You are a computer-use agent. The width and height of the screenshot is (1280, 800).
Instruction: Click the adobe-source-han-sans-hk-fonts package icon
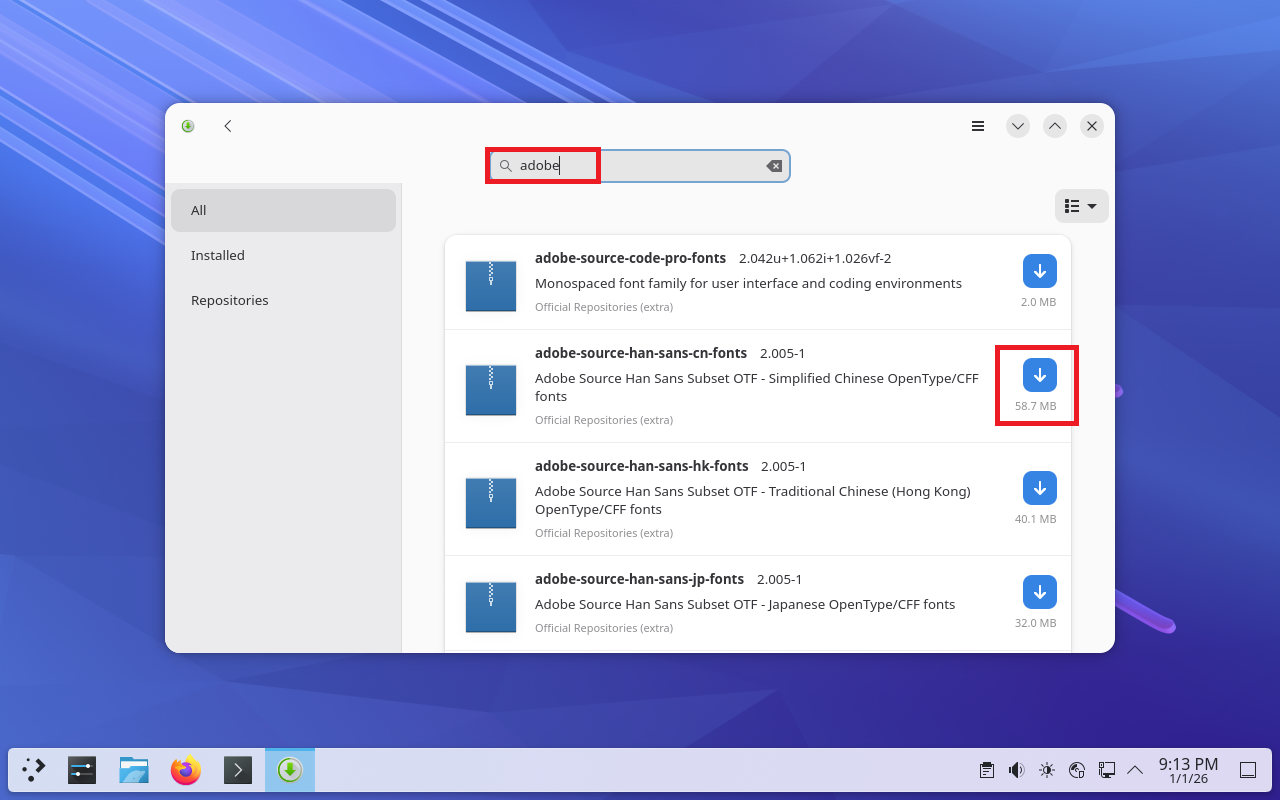pos(491,503)
